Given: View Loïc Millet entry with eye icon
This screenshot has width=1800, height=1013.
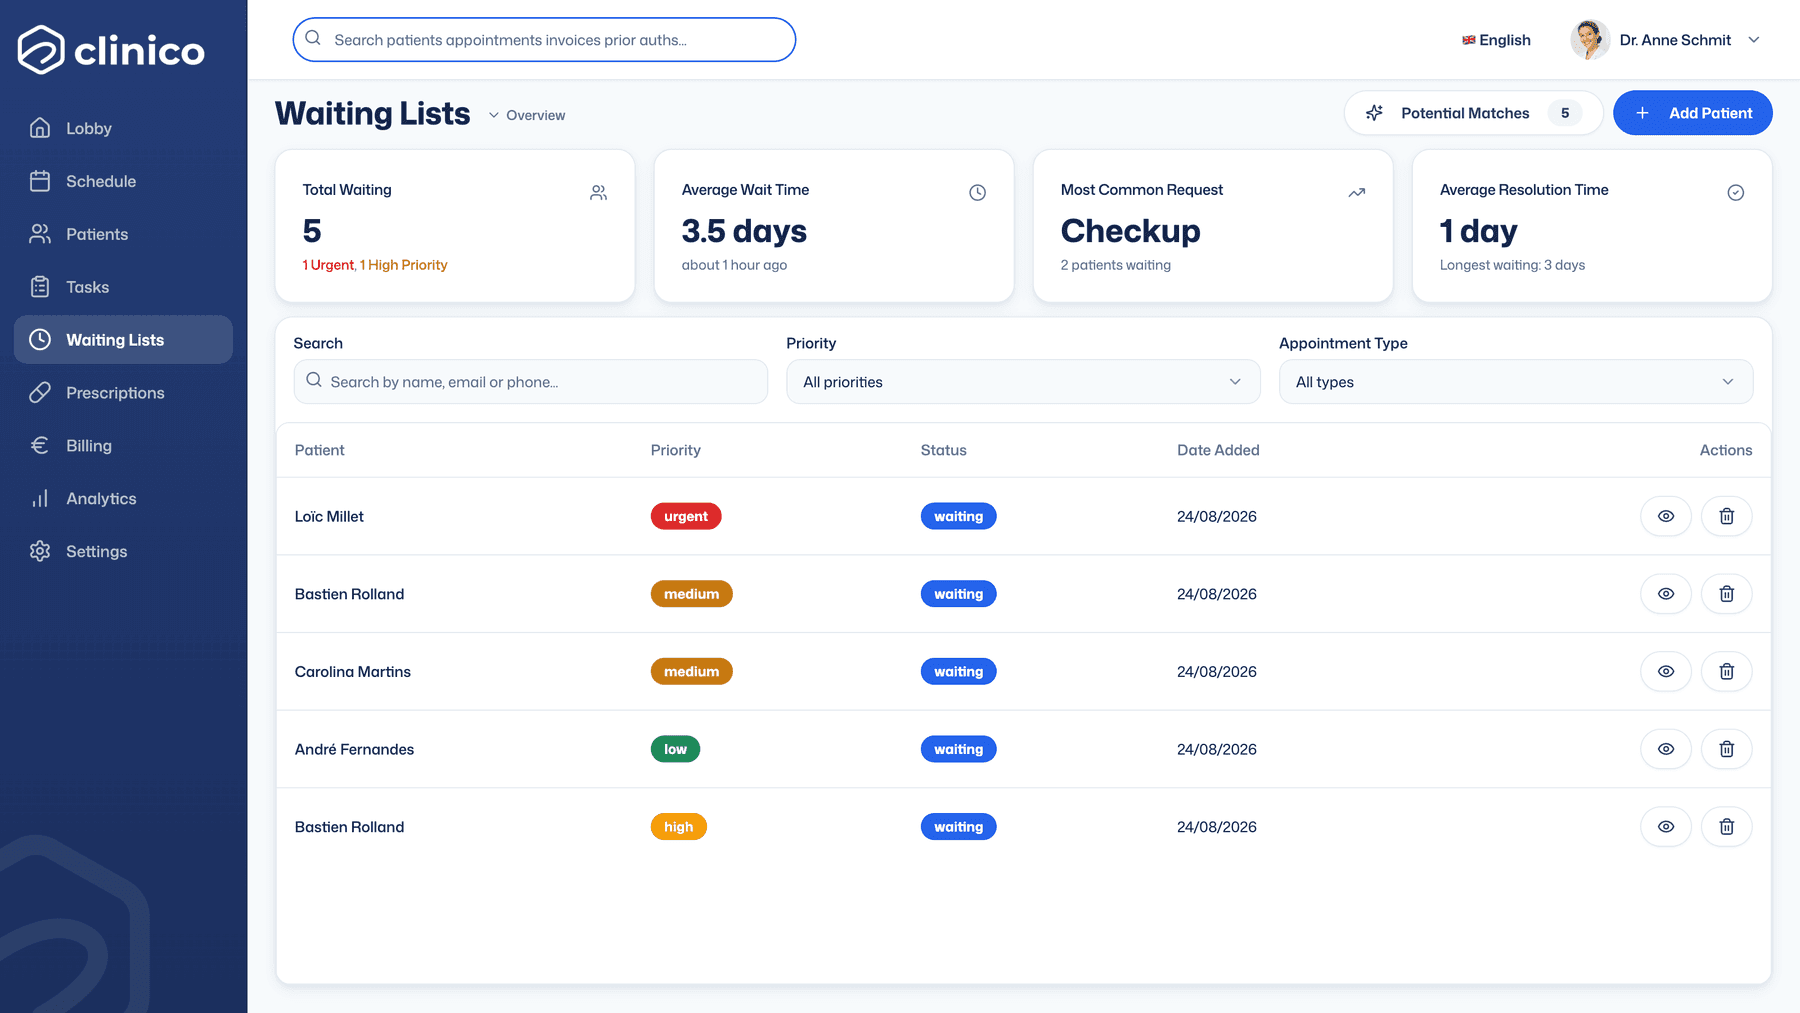Looking at the screenshot, I should pos(1666,516).
